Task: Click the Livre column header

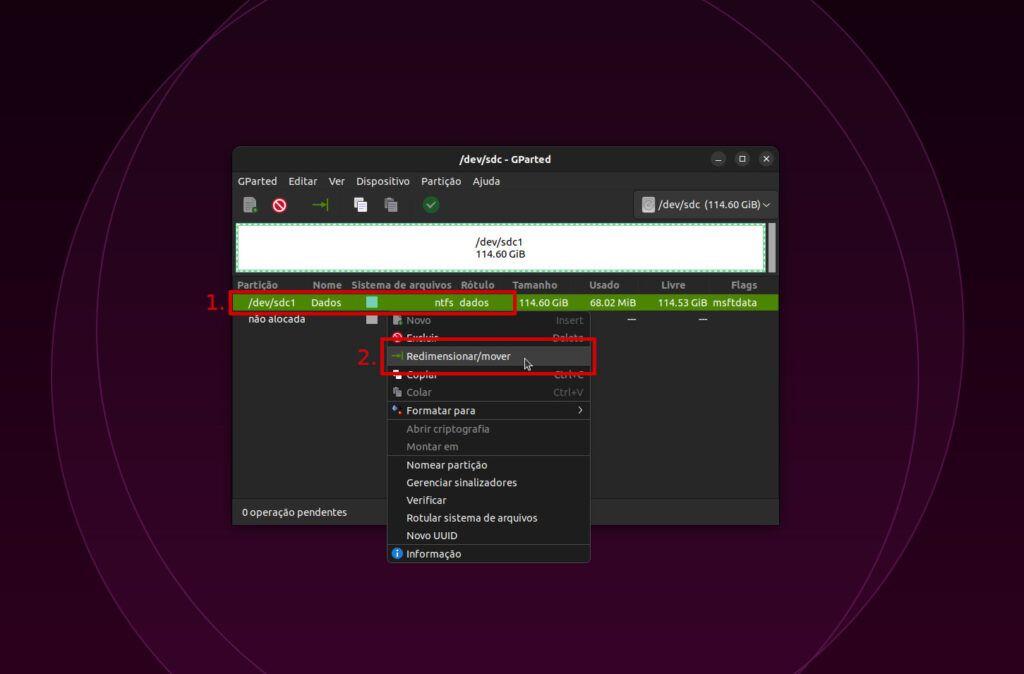Action: (673, 285)
